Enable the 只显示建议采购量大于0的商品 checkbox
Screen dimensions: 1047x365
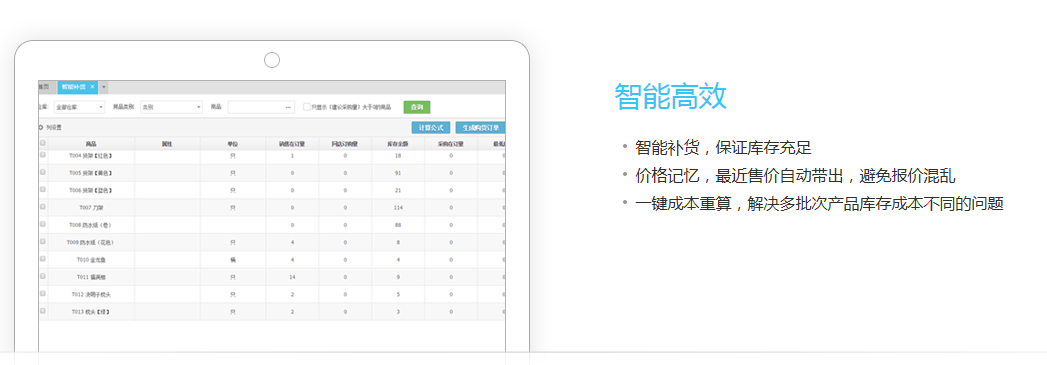(306, 107)
